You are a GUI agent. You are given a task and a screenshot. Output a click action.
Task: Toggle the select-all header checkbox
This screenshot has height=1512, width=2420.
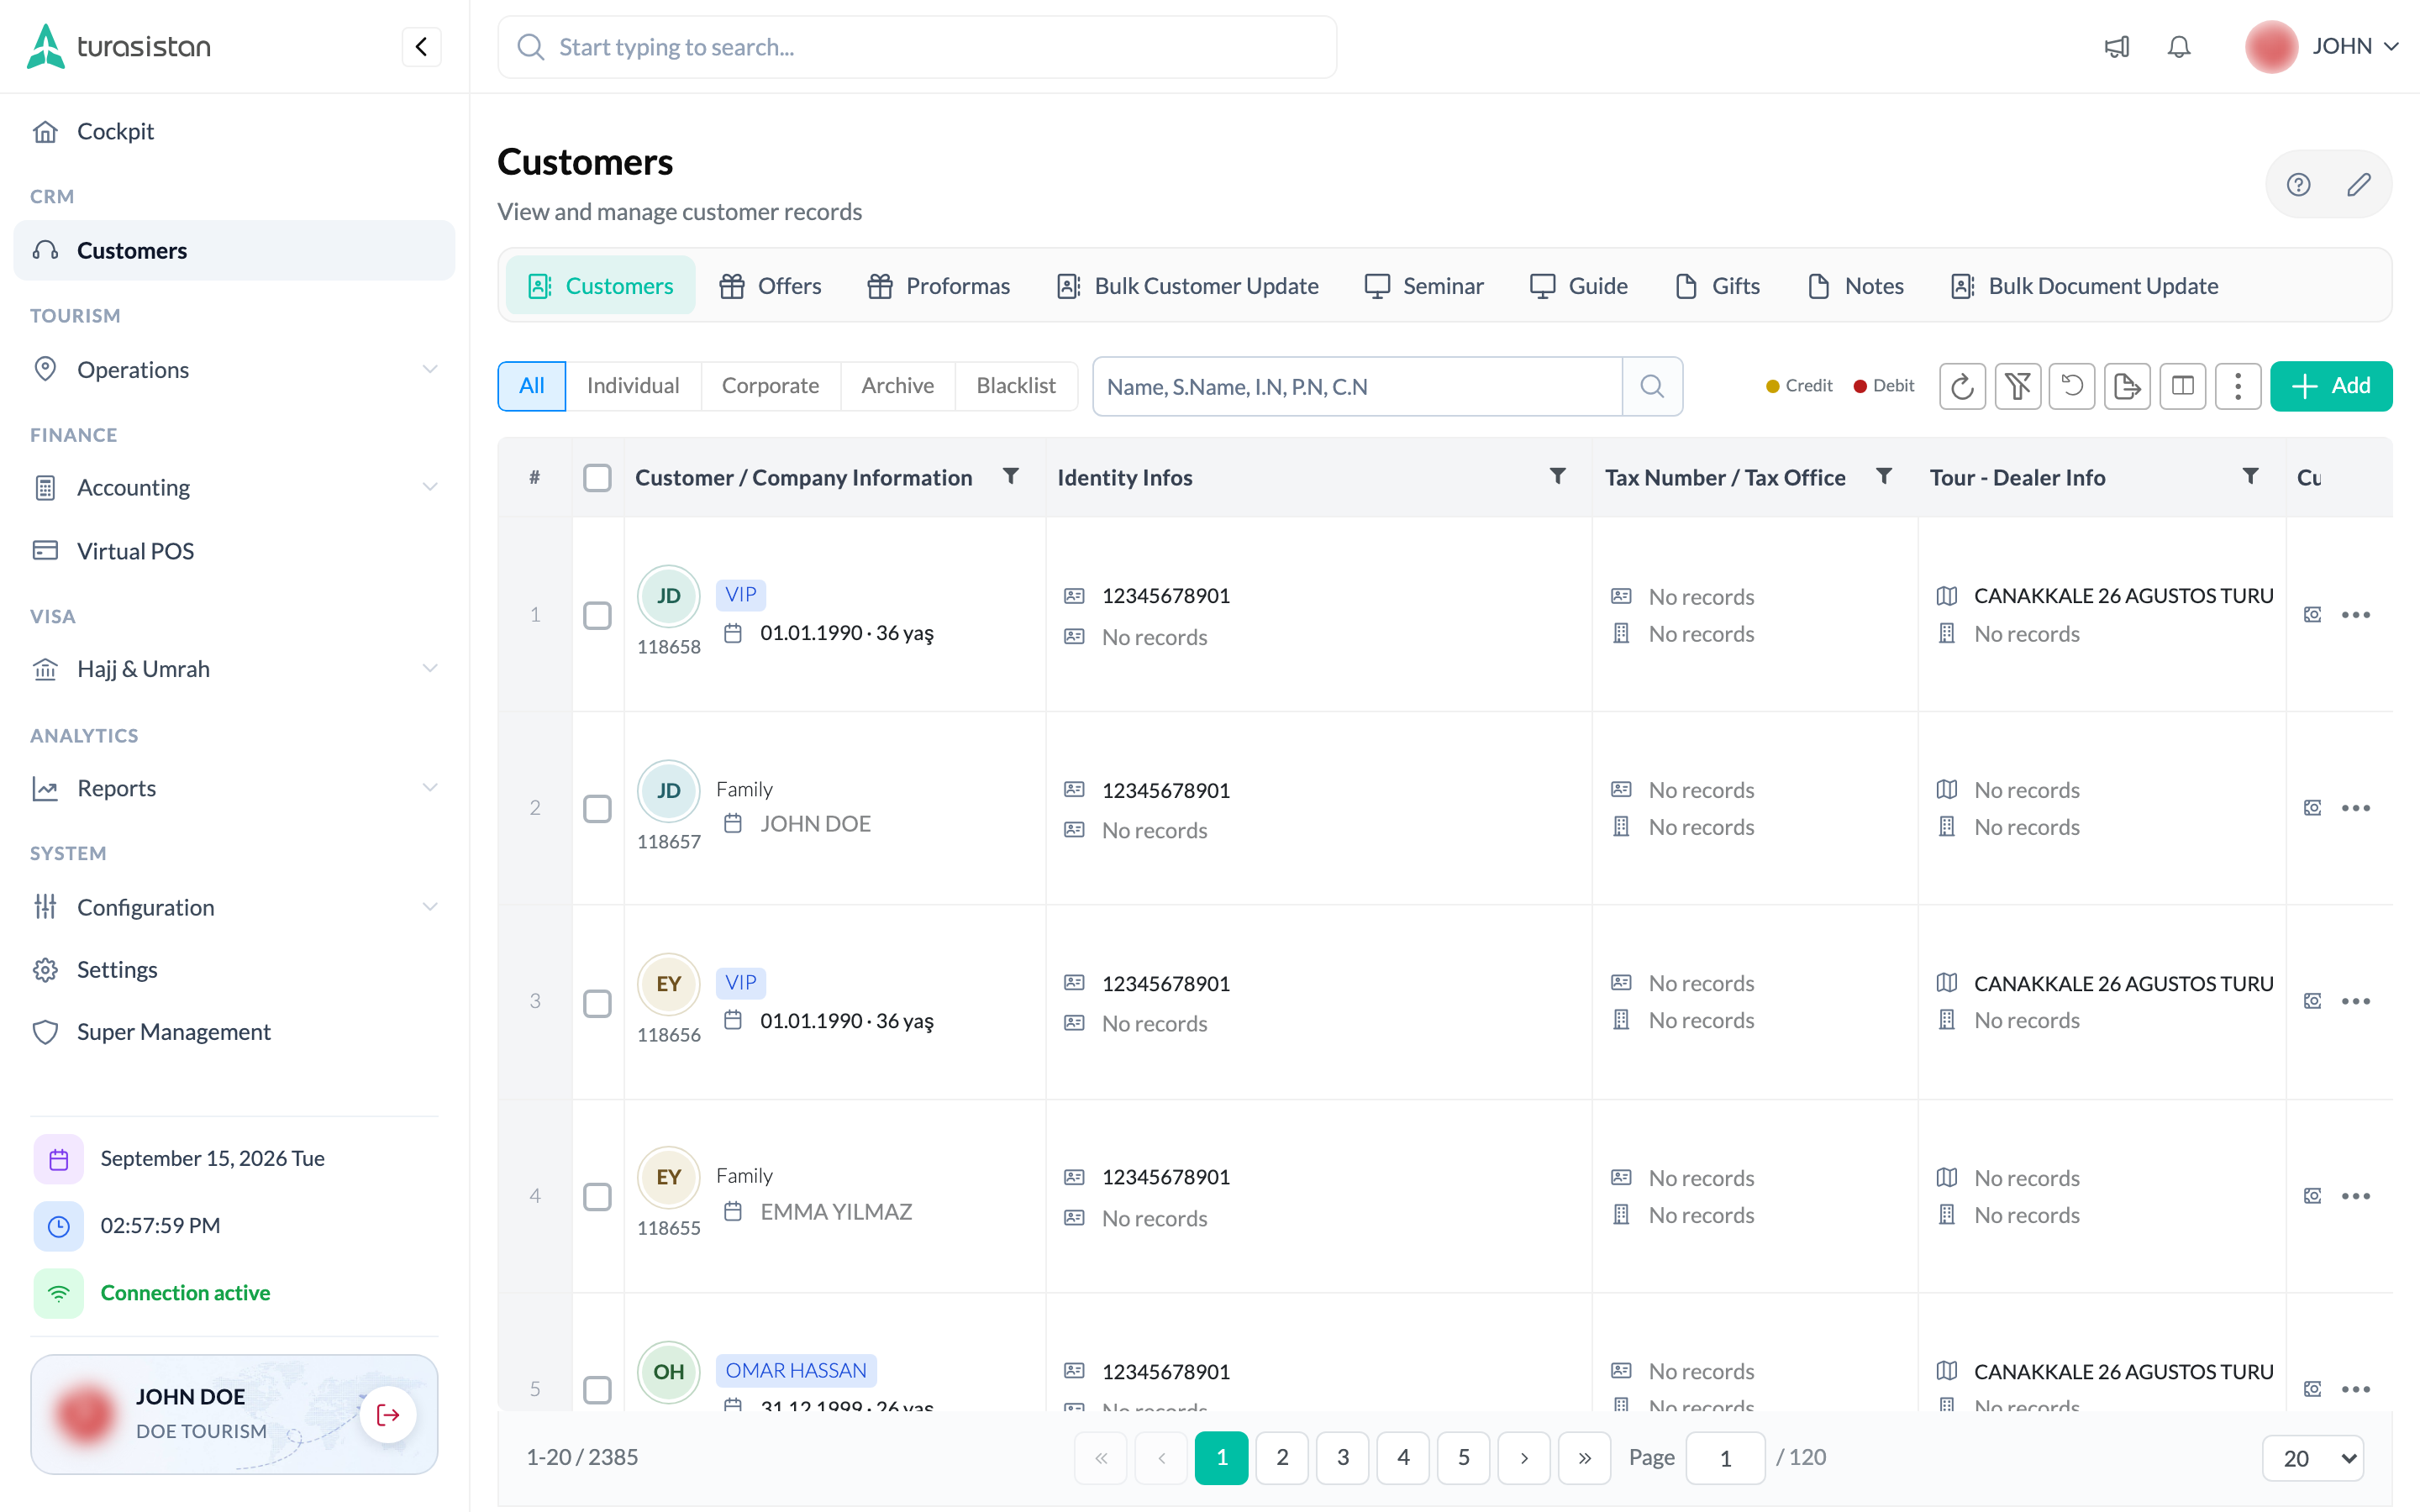click(597, 478)
